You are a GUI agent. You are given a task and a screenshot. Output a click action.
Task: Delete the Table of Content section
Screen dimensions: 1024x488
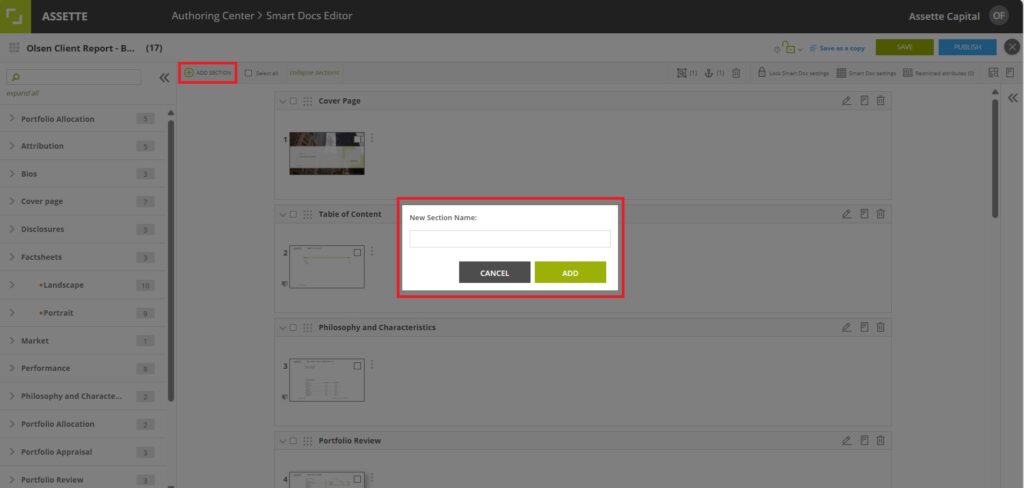pyautogui.click(x=880, y=214)
